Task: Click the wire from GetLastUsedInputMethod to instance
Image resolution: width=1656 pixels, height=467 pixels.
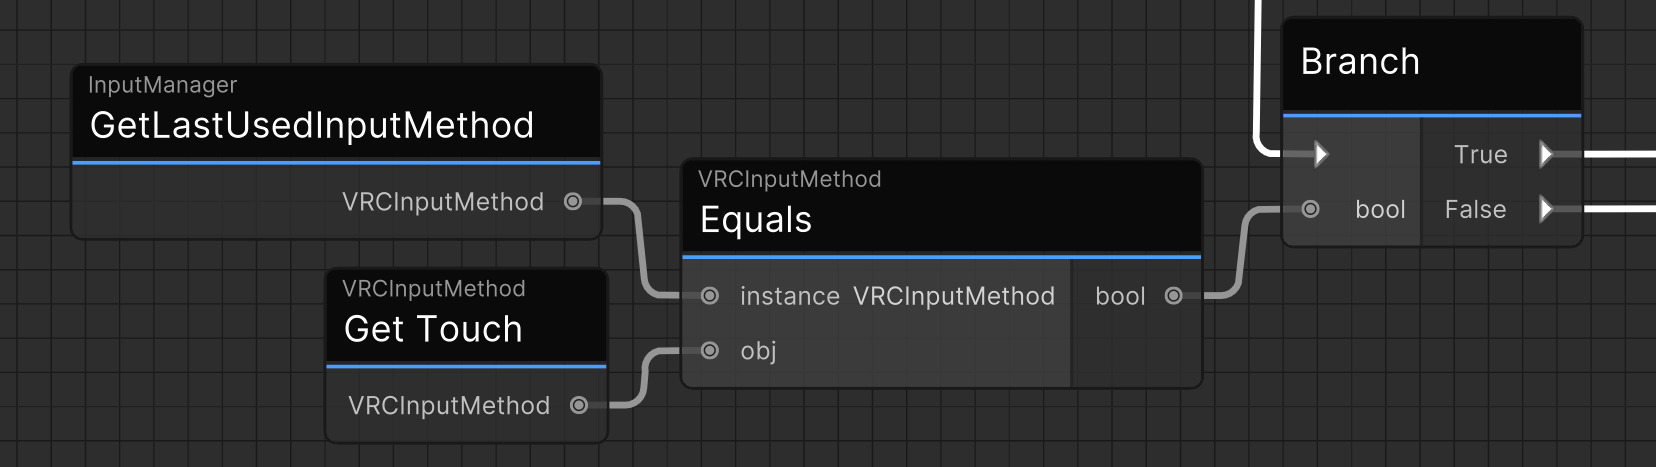Action: (x=640, y=250)
